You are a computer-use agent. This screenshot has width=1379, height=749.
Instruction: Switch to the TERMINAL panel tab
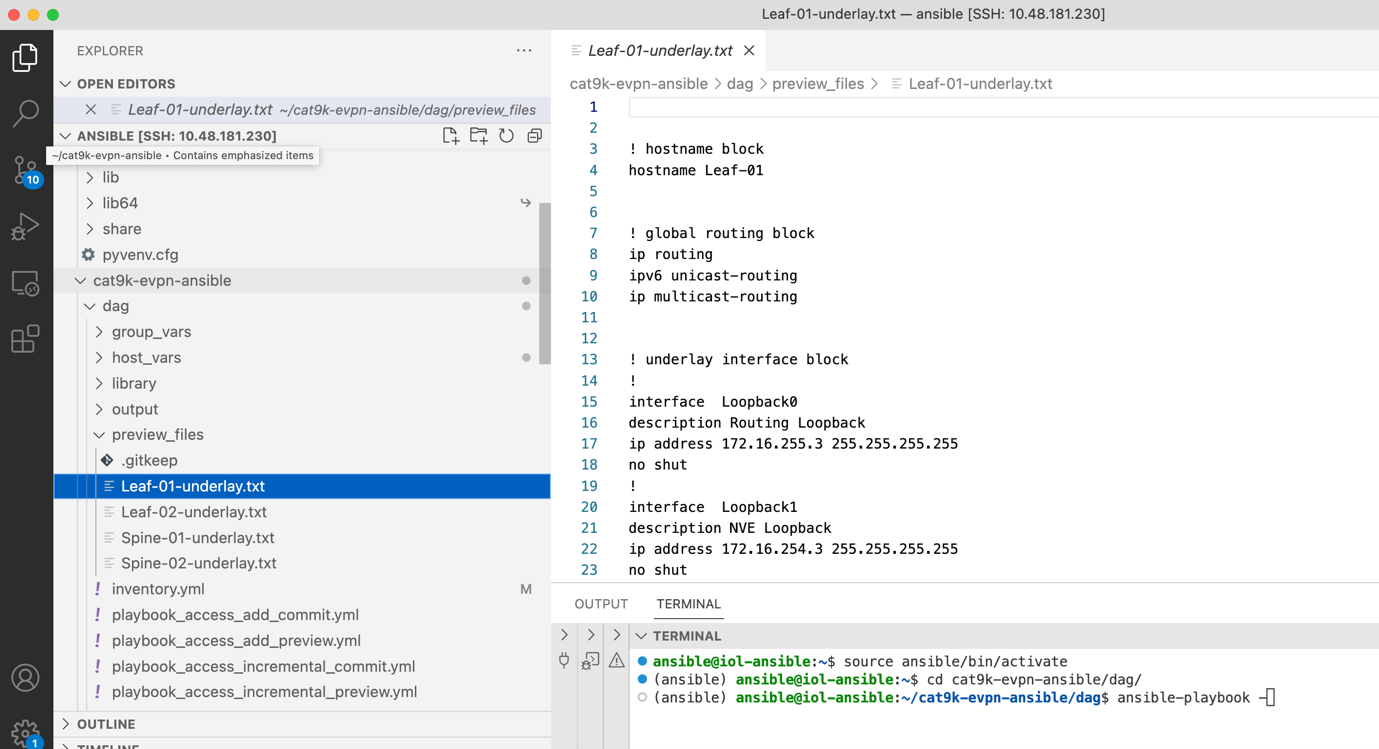tap(688, 604)
